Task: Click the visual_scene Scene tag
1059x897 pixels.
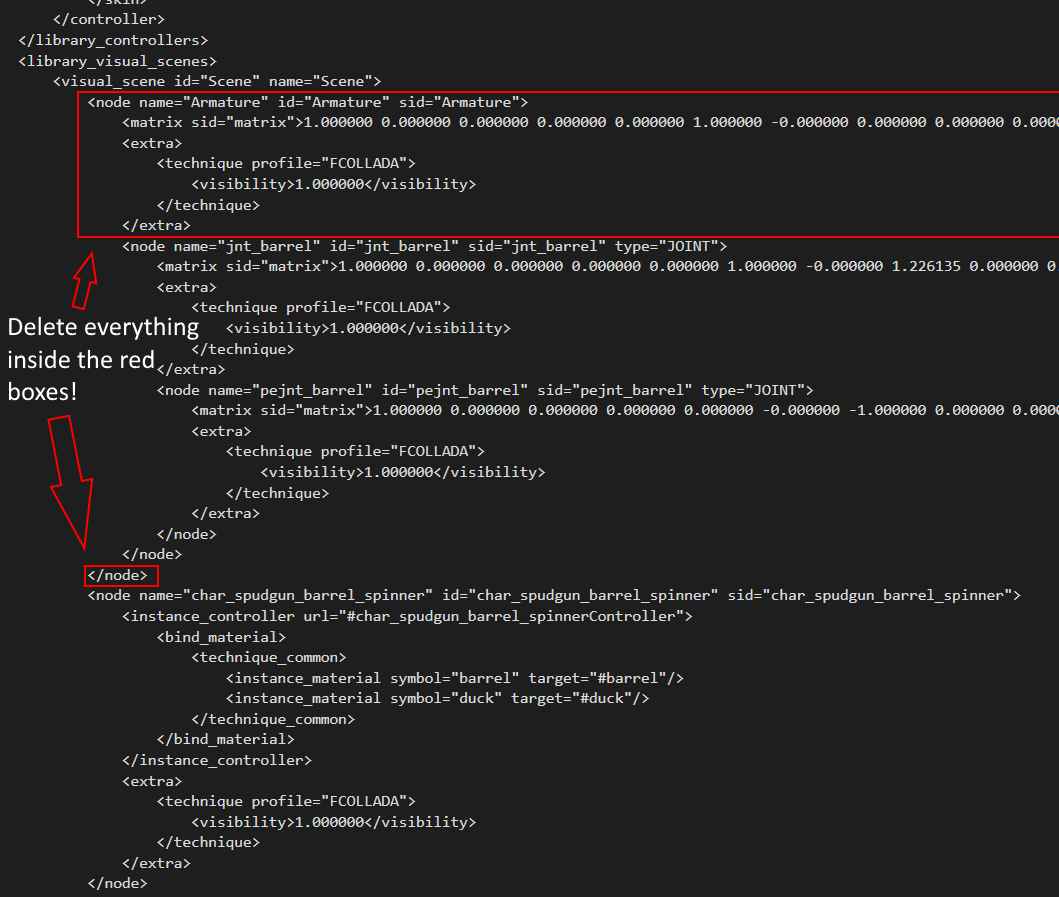Action: pos(217,81)
